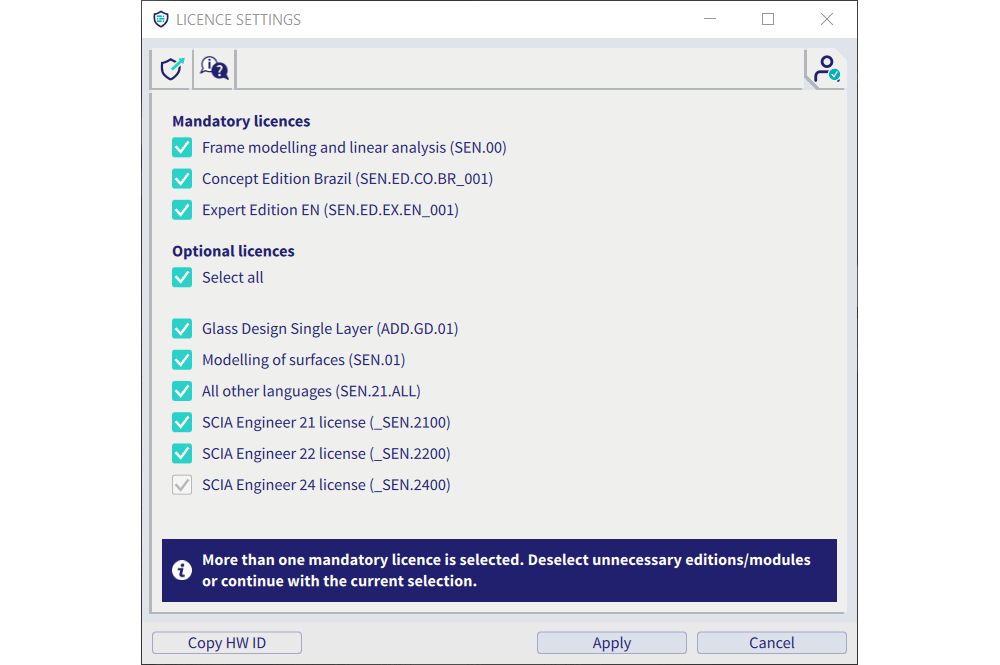Uncheck SCIA Engineer 21 license
This screenshot has height=665, width=1000.
(x=182, y=422)
